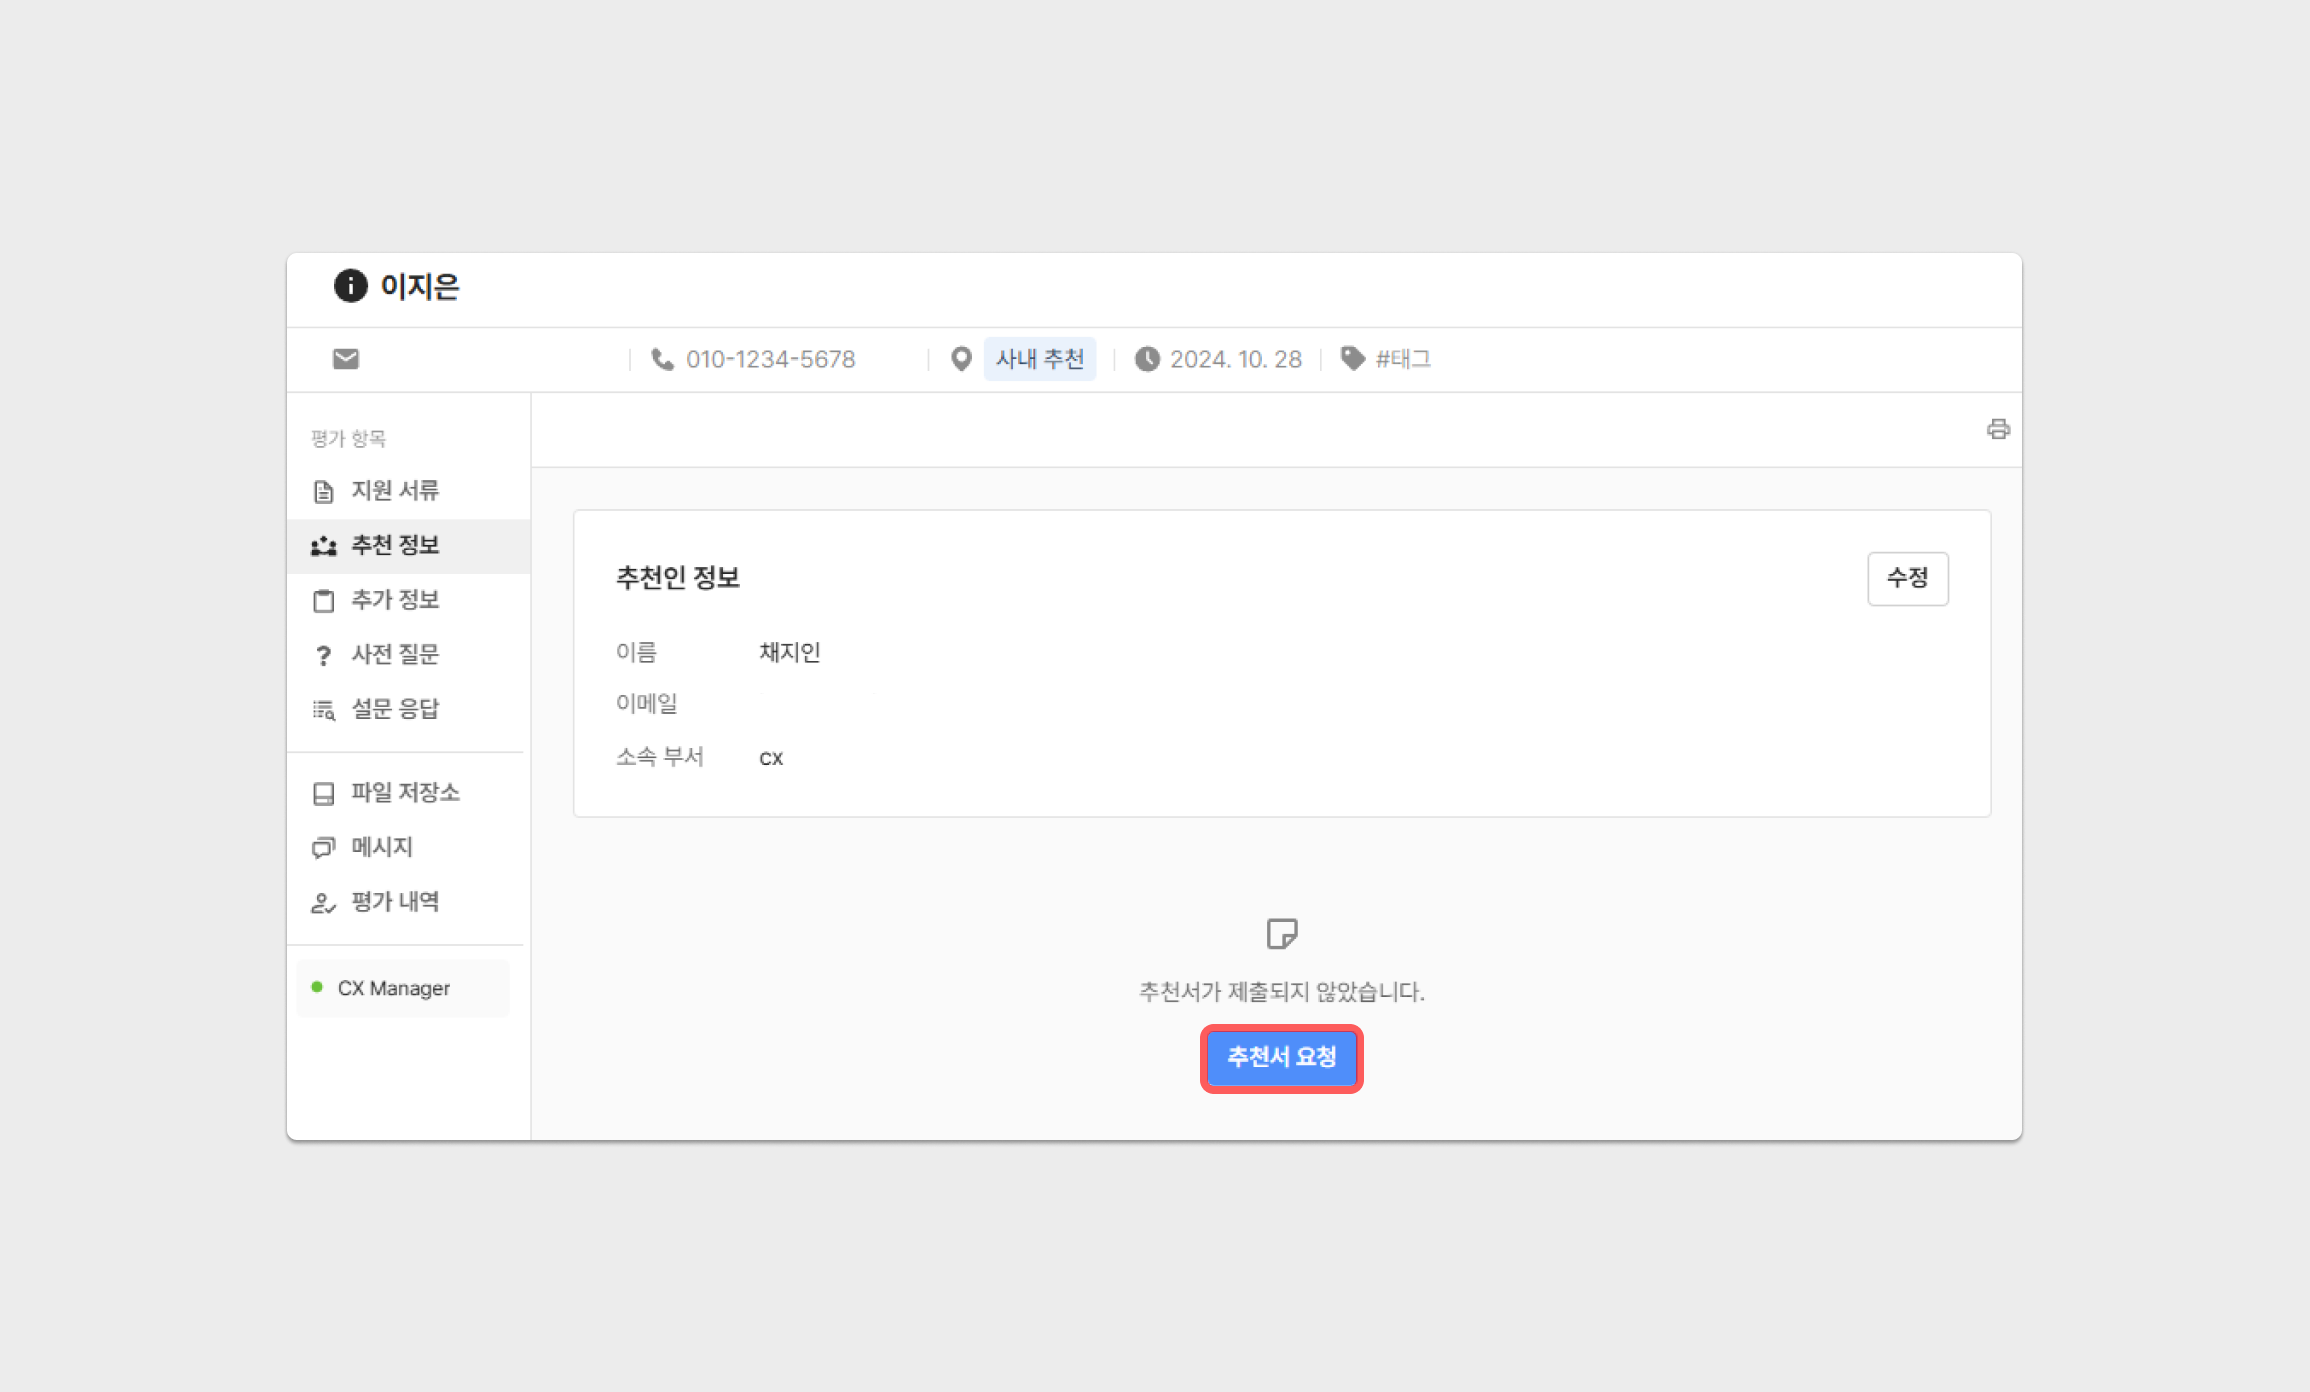Click the info icon beside 이지은
Image resolution: width=2310 pixels, height=1392 pixels.
350,286
